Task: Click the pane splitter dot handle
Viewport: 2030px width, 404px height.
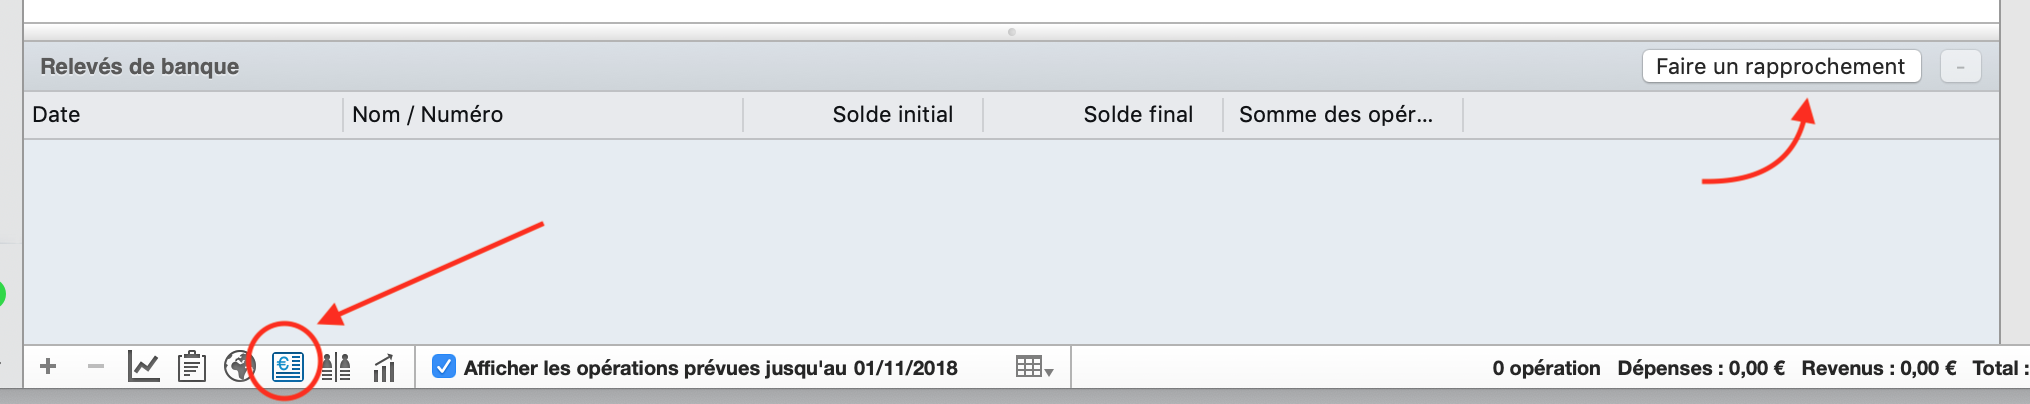Action: coord(1012,32)
